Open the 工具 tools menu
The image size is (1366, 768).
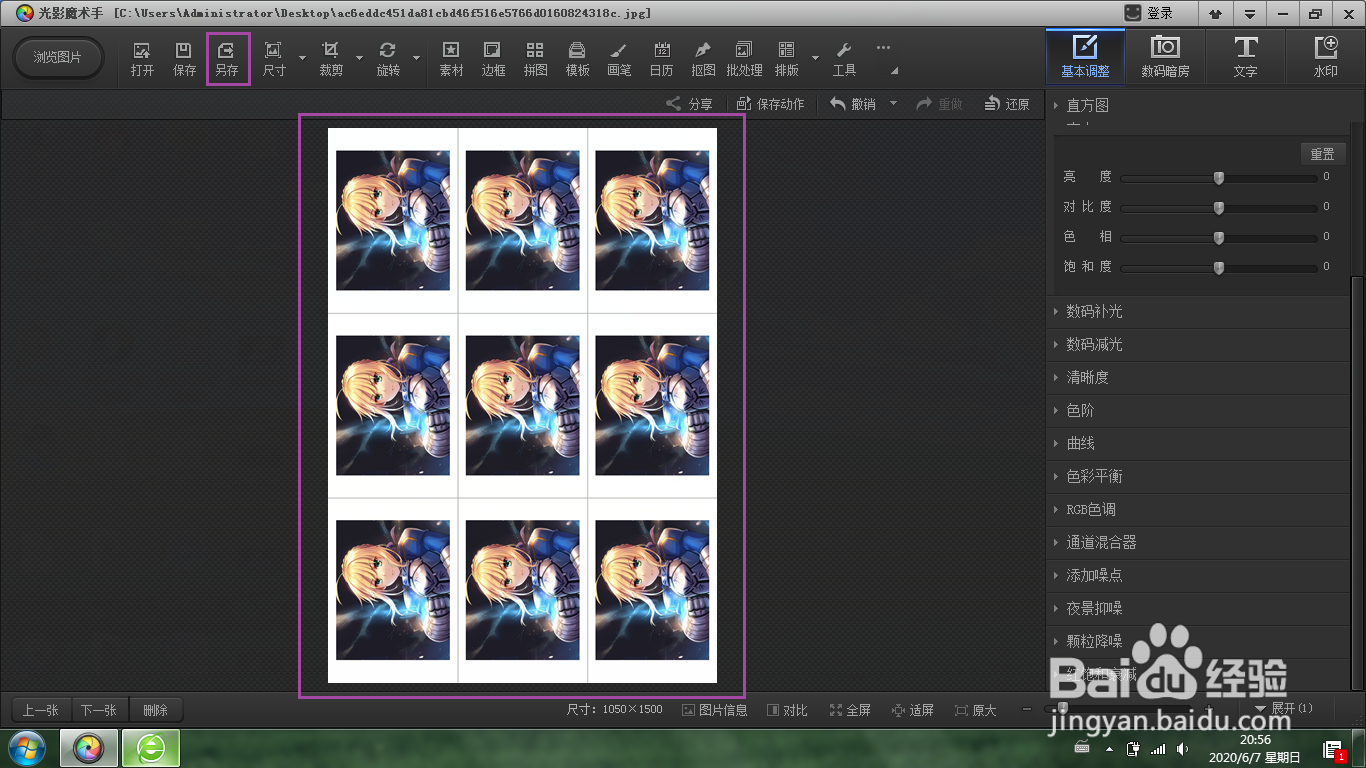click(x=844, y=59)
